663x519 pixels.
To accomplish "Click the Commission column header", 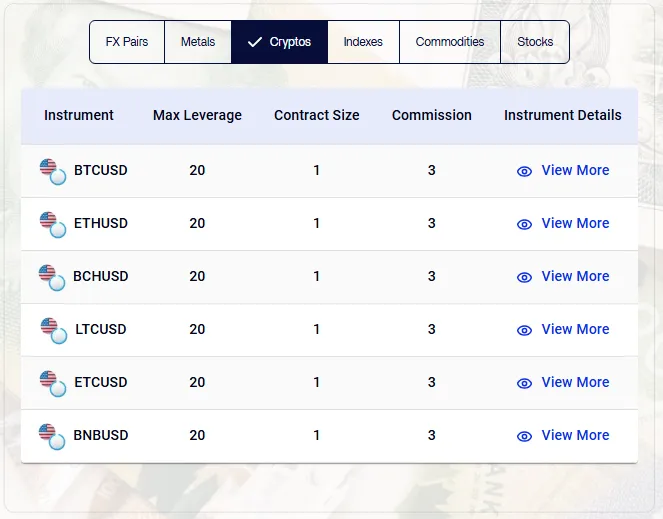I will pos(431,115).
